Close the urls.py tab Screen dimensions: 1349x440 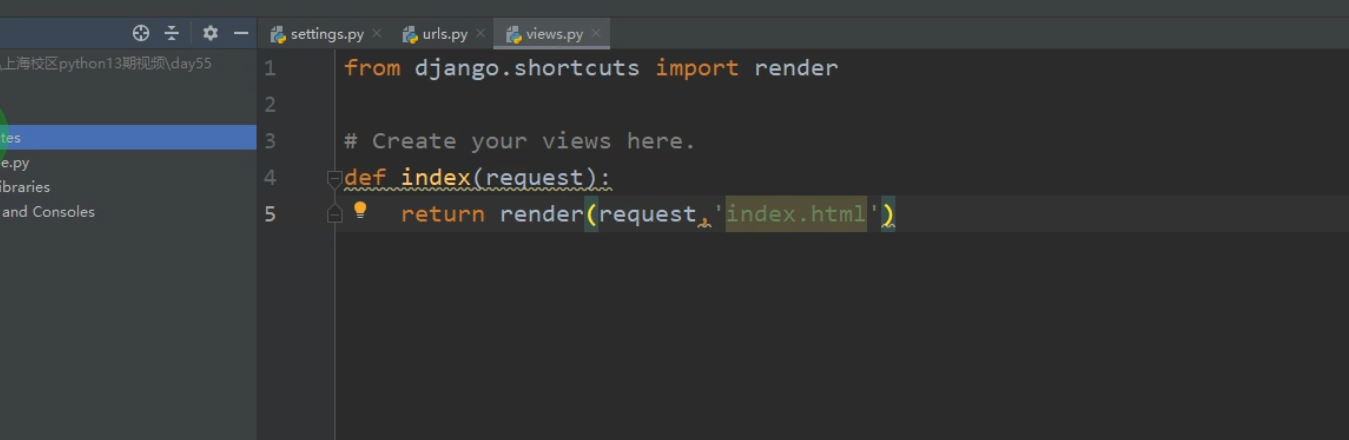click(x=481, y=34)
